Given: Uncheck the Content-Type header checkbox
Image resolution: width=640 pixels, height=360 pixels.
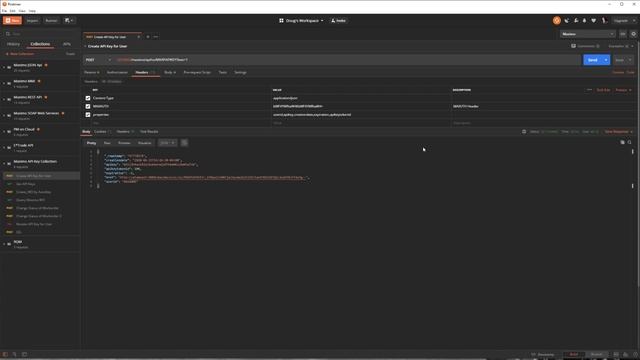Looking at the screenshot, I should tap(88, 98).
